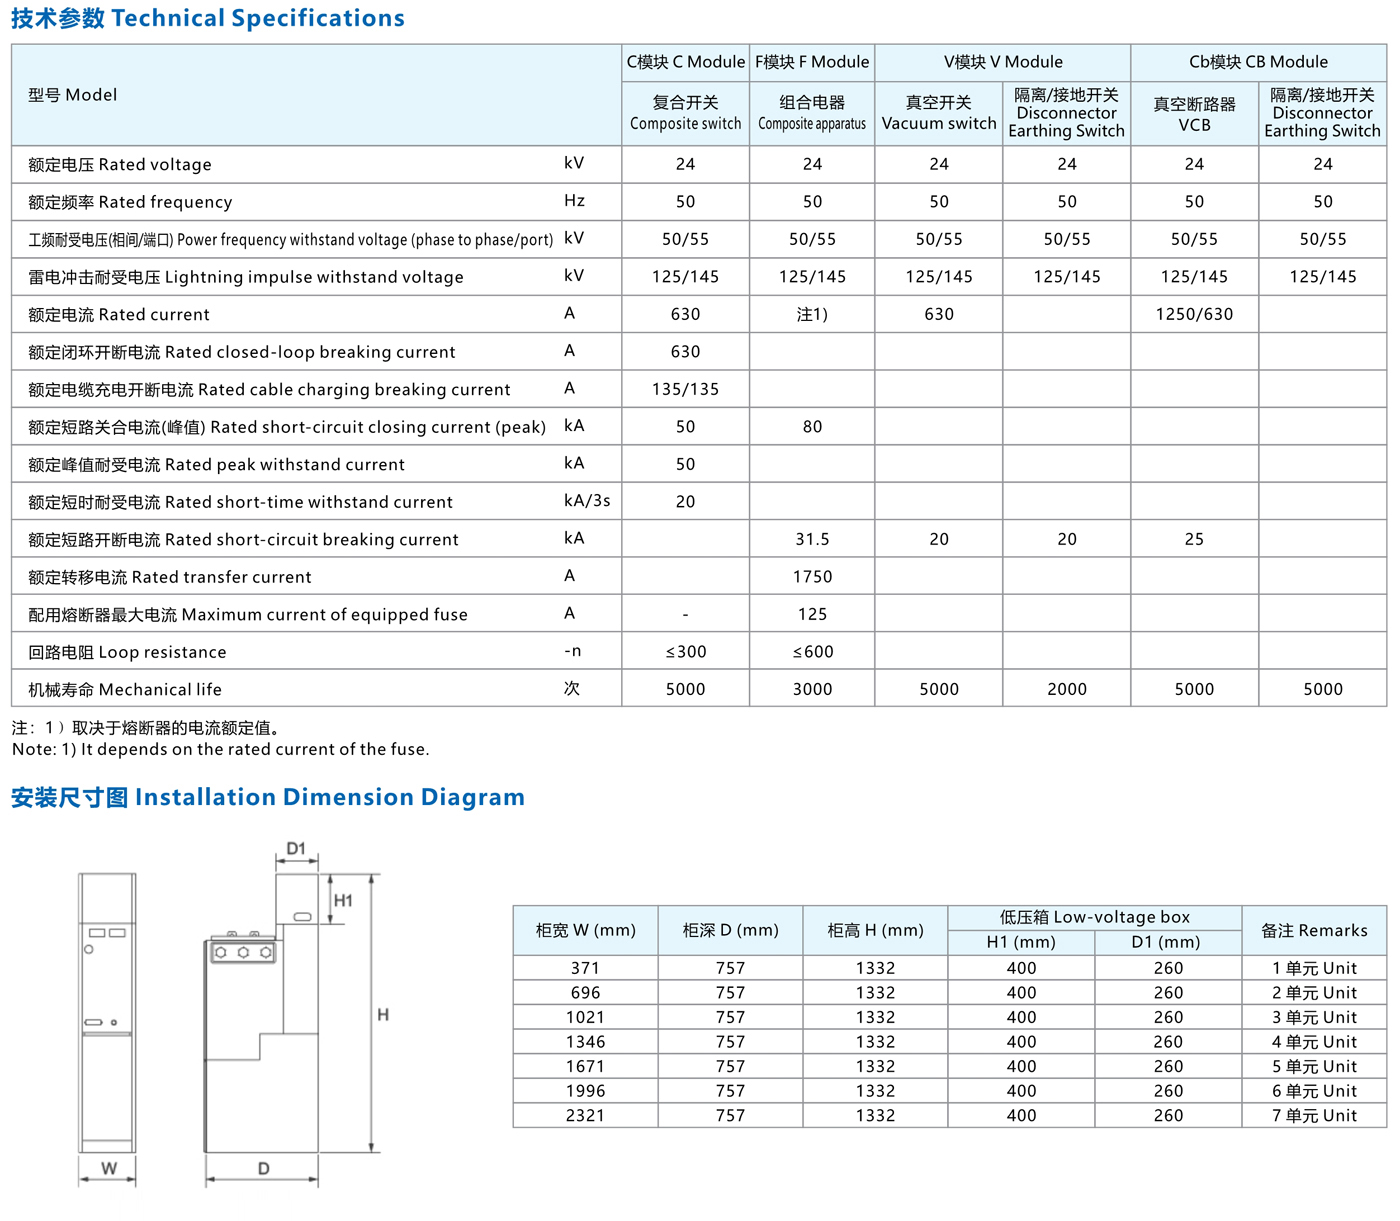The width and height of the screenshot is (1400, 1221).
Task: Select 'Rated short-time withstand current' row label
Action: (x=241, y=502)
